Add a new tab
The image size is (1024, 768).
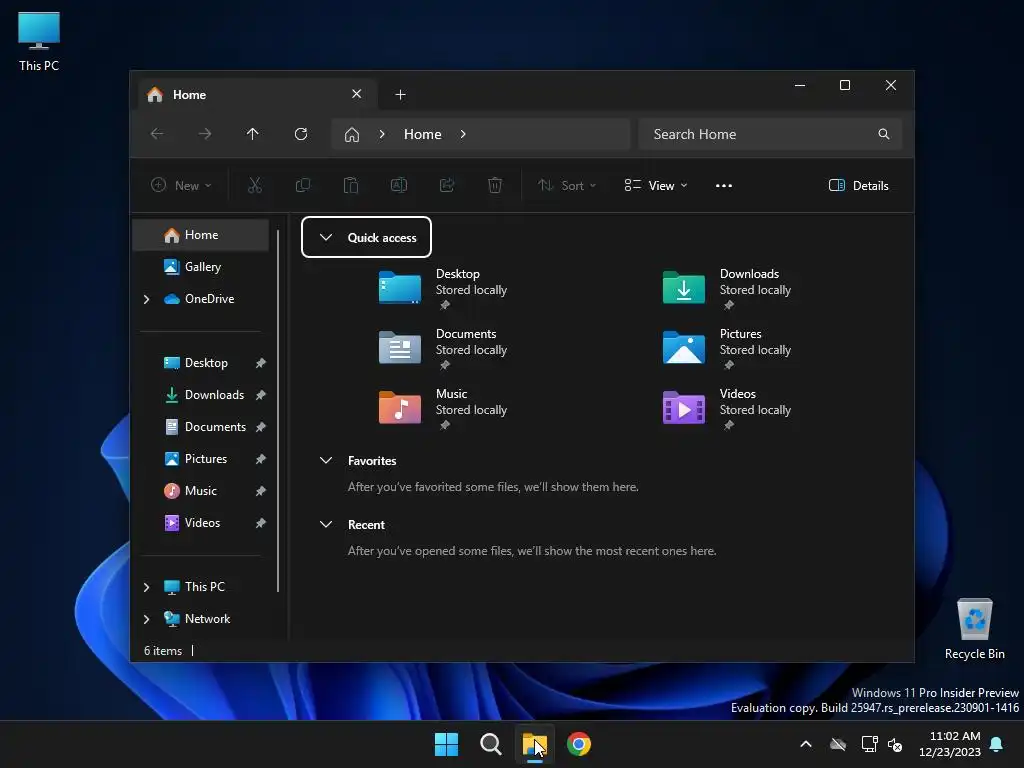(400, 95)
